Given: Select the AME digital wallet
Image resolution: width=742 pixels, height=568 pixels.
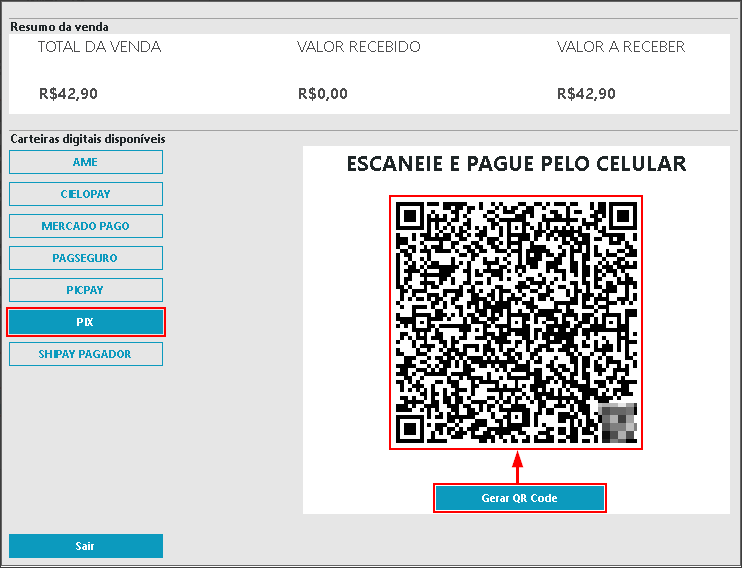Looking at the screenshot, I should tap(86, 162).
